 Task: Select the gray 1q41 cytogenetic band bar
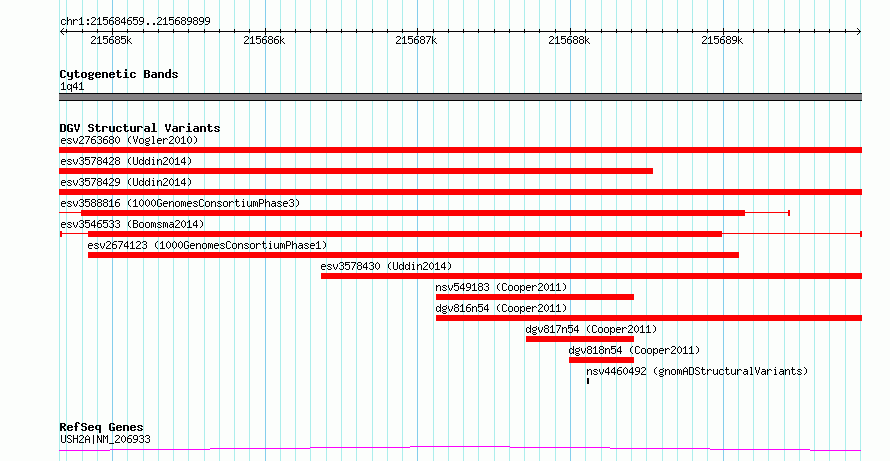point(460,97)
